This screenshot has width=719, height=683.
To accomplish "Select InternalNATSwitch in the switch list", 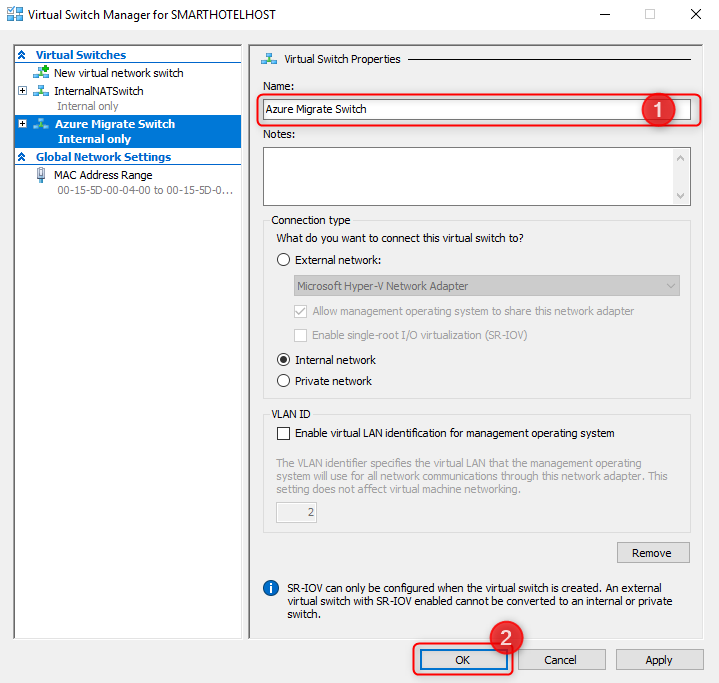I will coord(99,91).
